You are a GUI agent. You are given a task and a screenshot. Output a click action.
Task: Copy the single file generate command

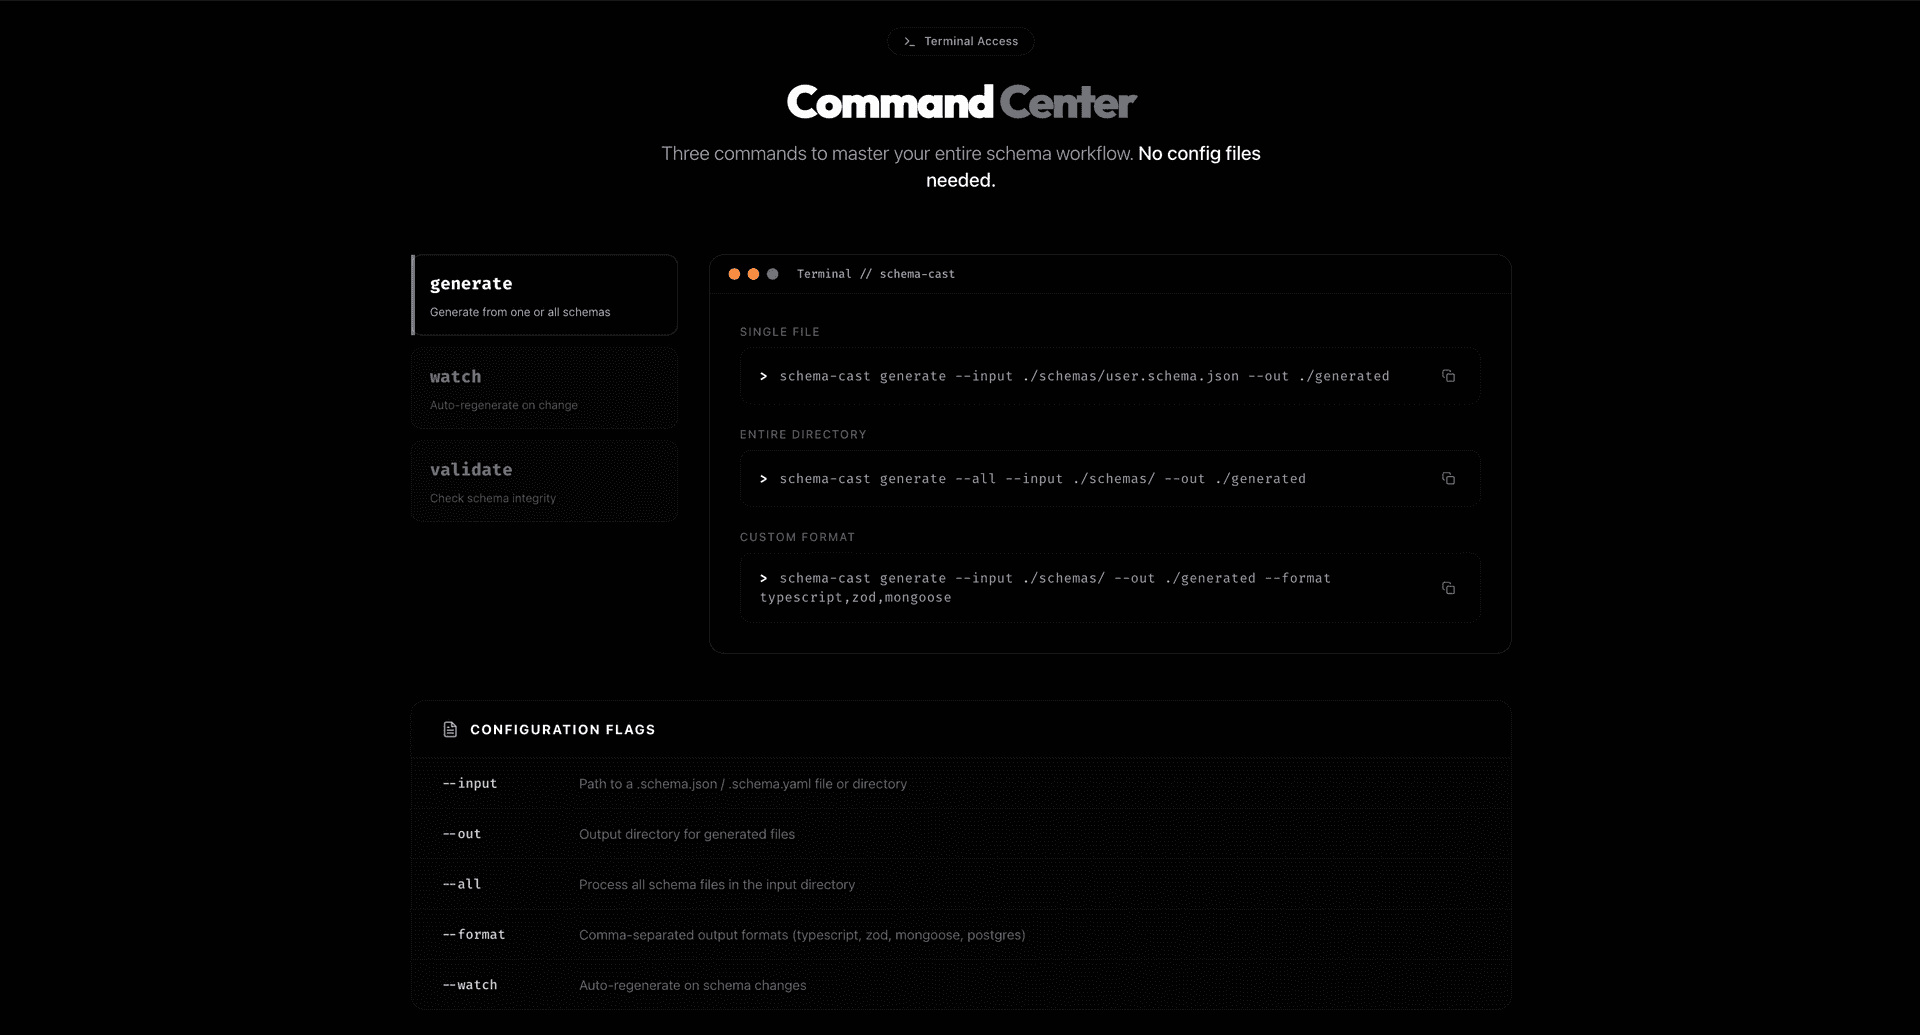[x=1448, y=376]
